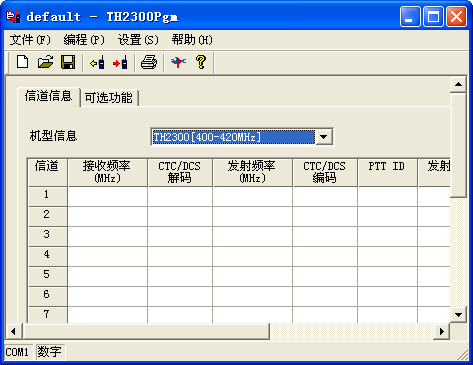This screenshot has width=473, height=365.
Task: Select channel row header 7
Action: pyautogui.click(x=47, y=315)
